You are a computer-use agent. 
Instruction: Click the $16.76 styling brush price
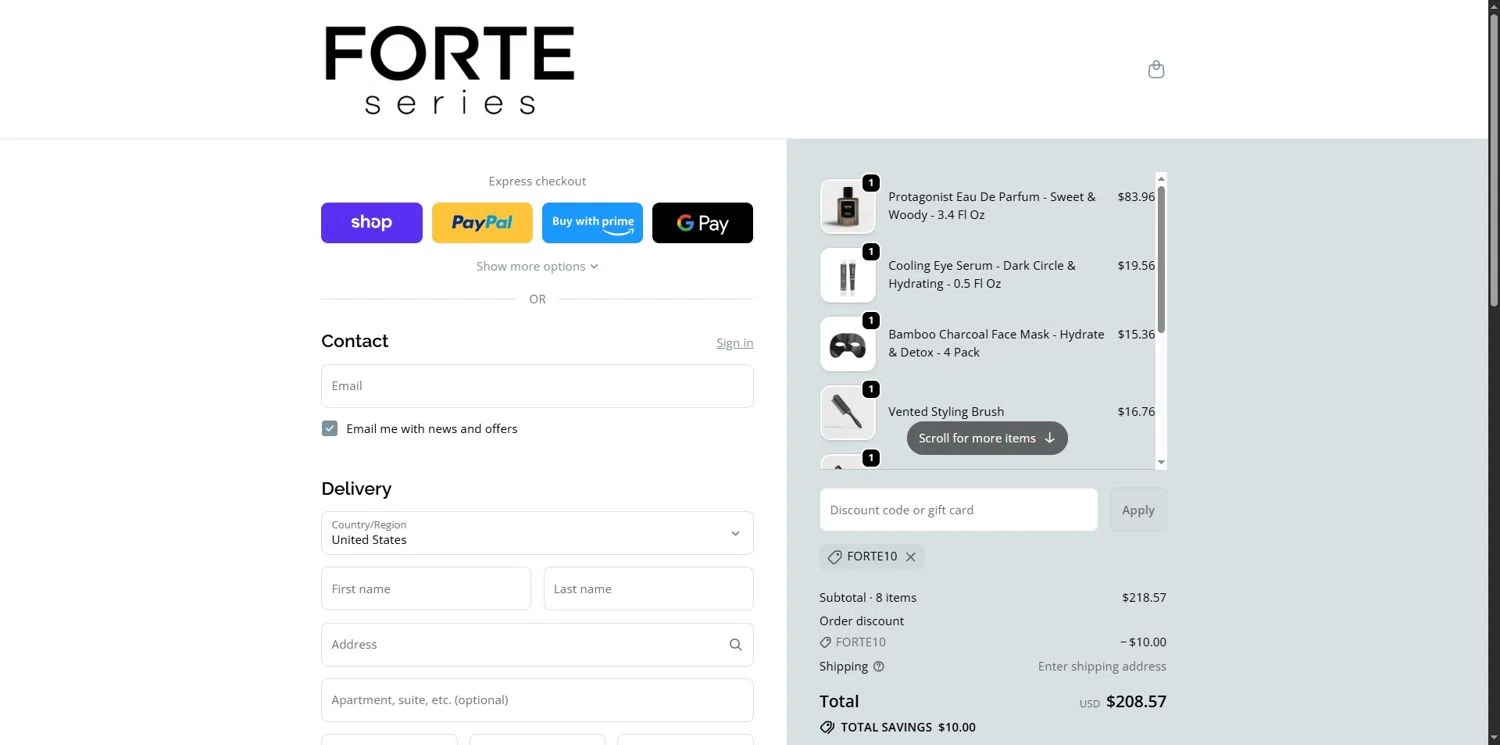click(x=1136, y=412)
